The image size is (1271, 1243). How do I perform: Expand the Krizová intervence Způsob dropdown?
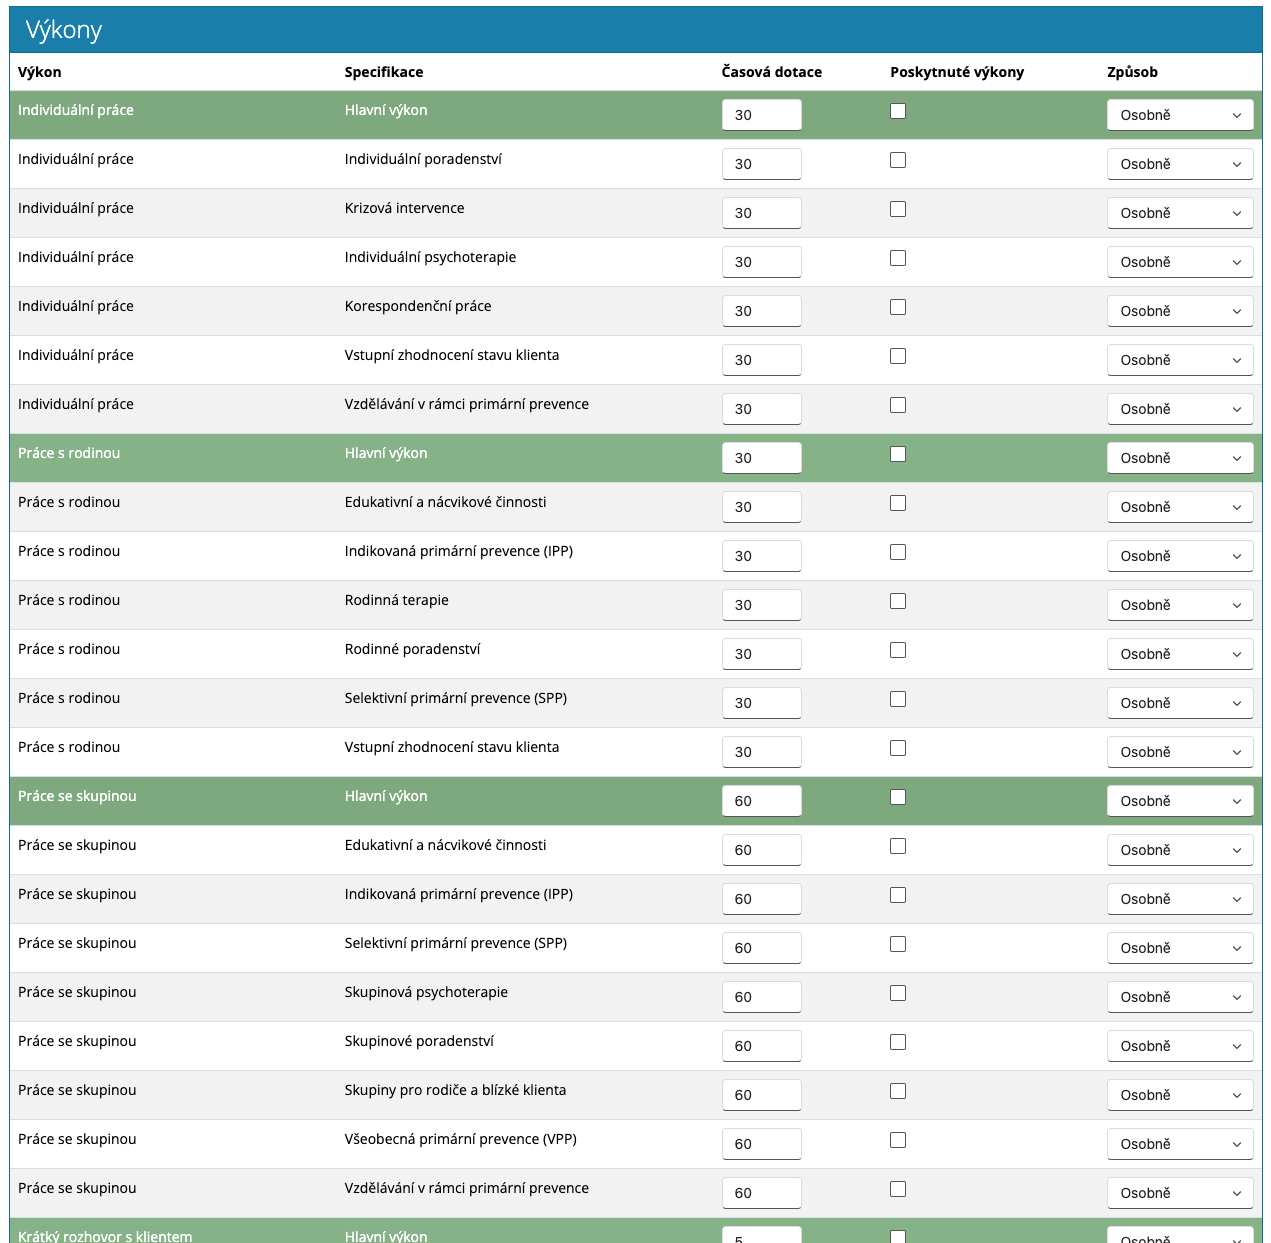1180,213
